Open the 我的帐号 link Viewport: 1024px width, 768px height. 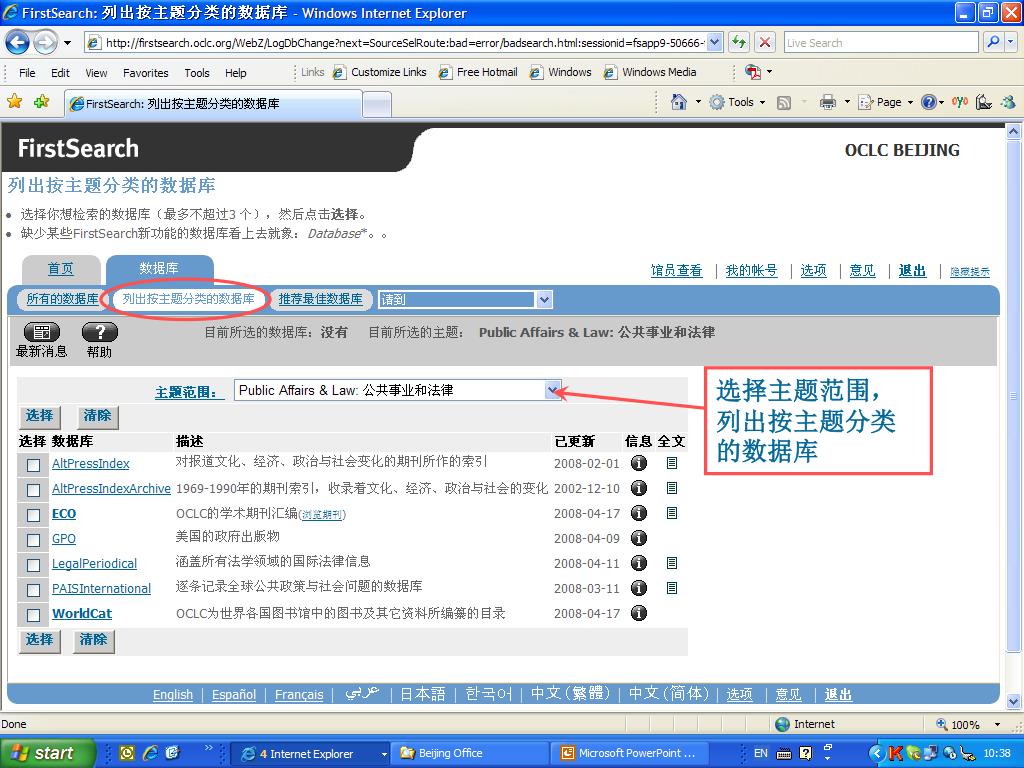point(752,270)
